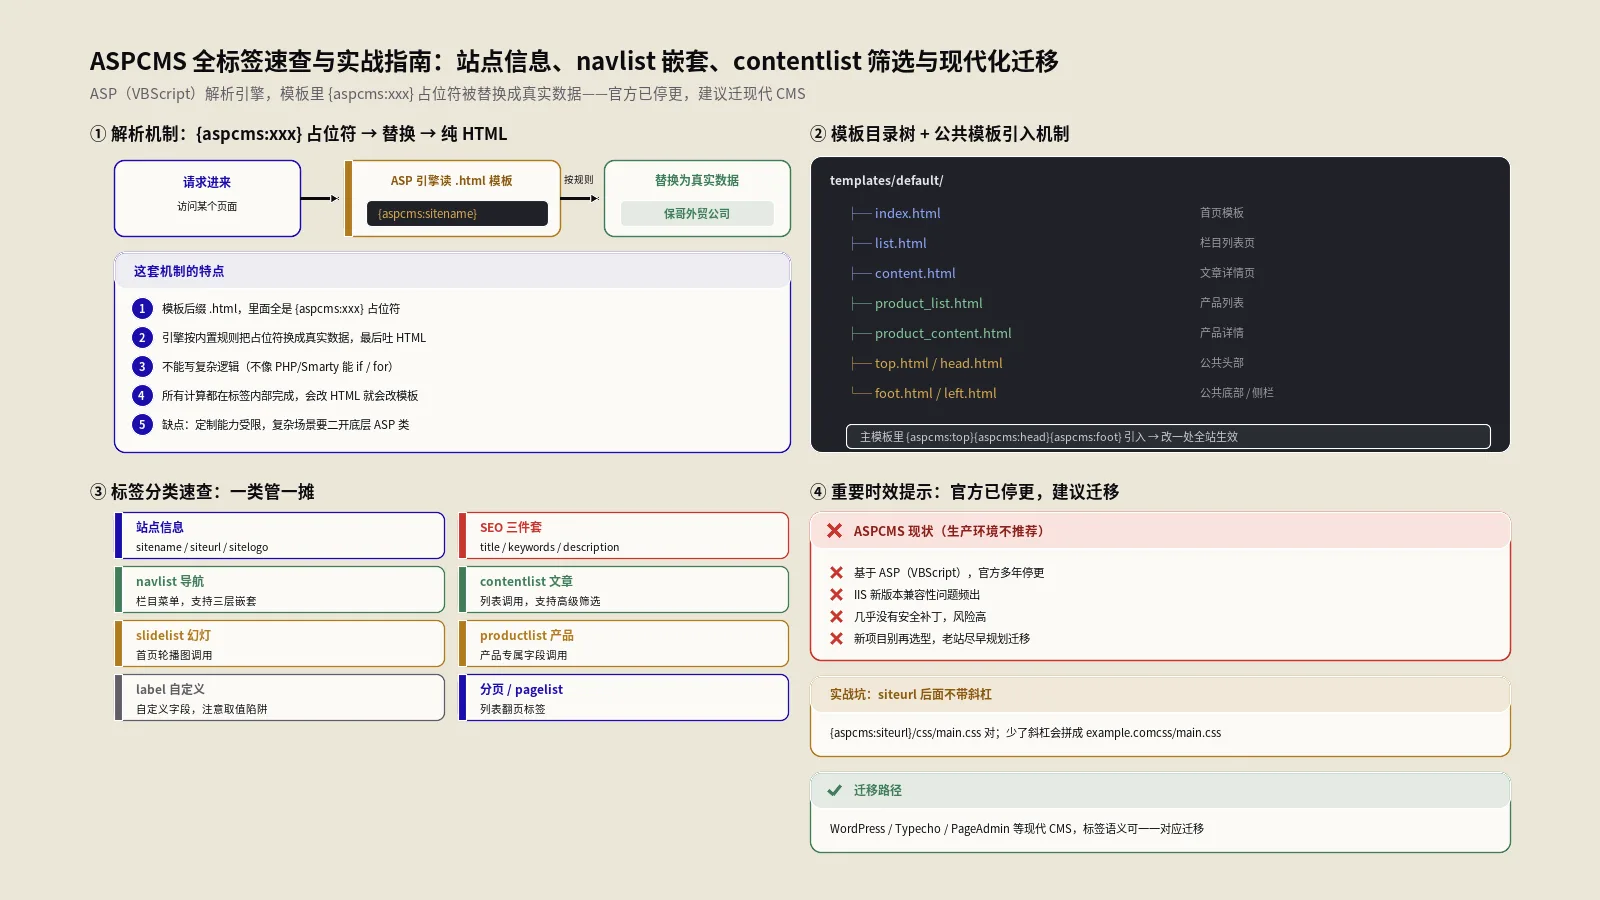Select product_content.html in the template tree

(943, 333)
